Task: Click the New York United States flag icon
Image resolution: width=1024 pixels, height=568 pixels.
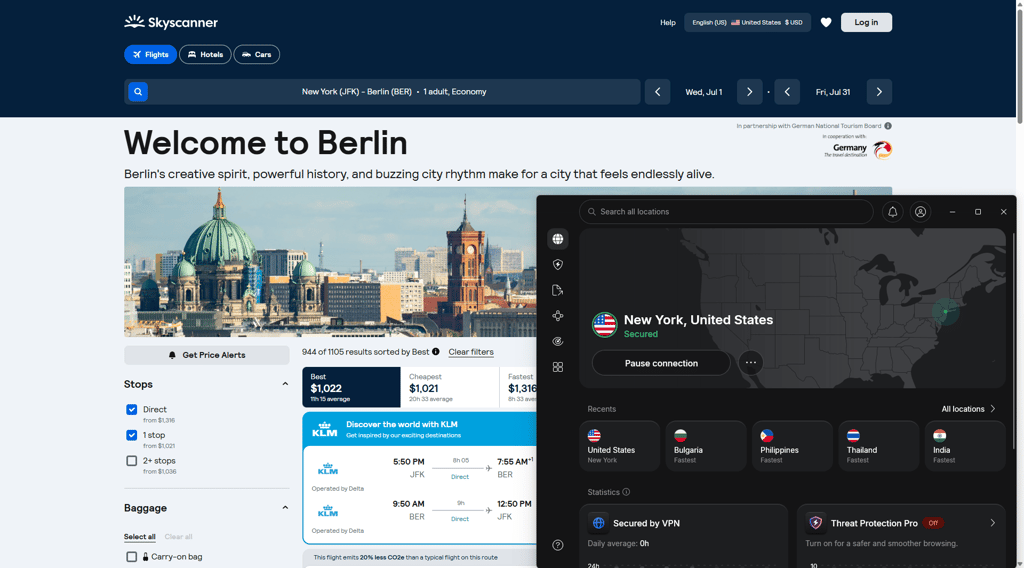Action: point(604,324)
